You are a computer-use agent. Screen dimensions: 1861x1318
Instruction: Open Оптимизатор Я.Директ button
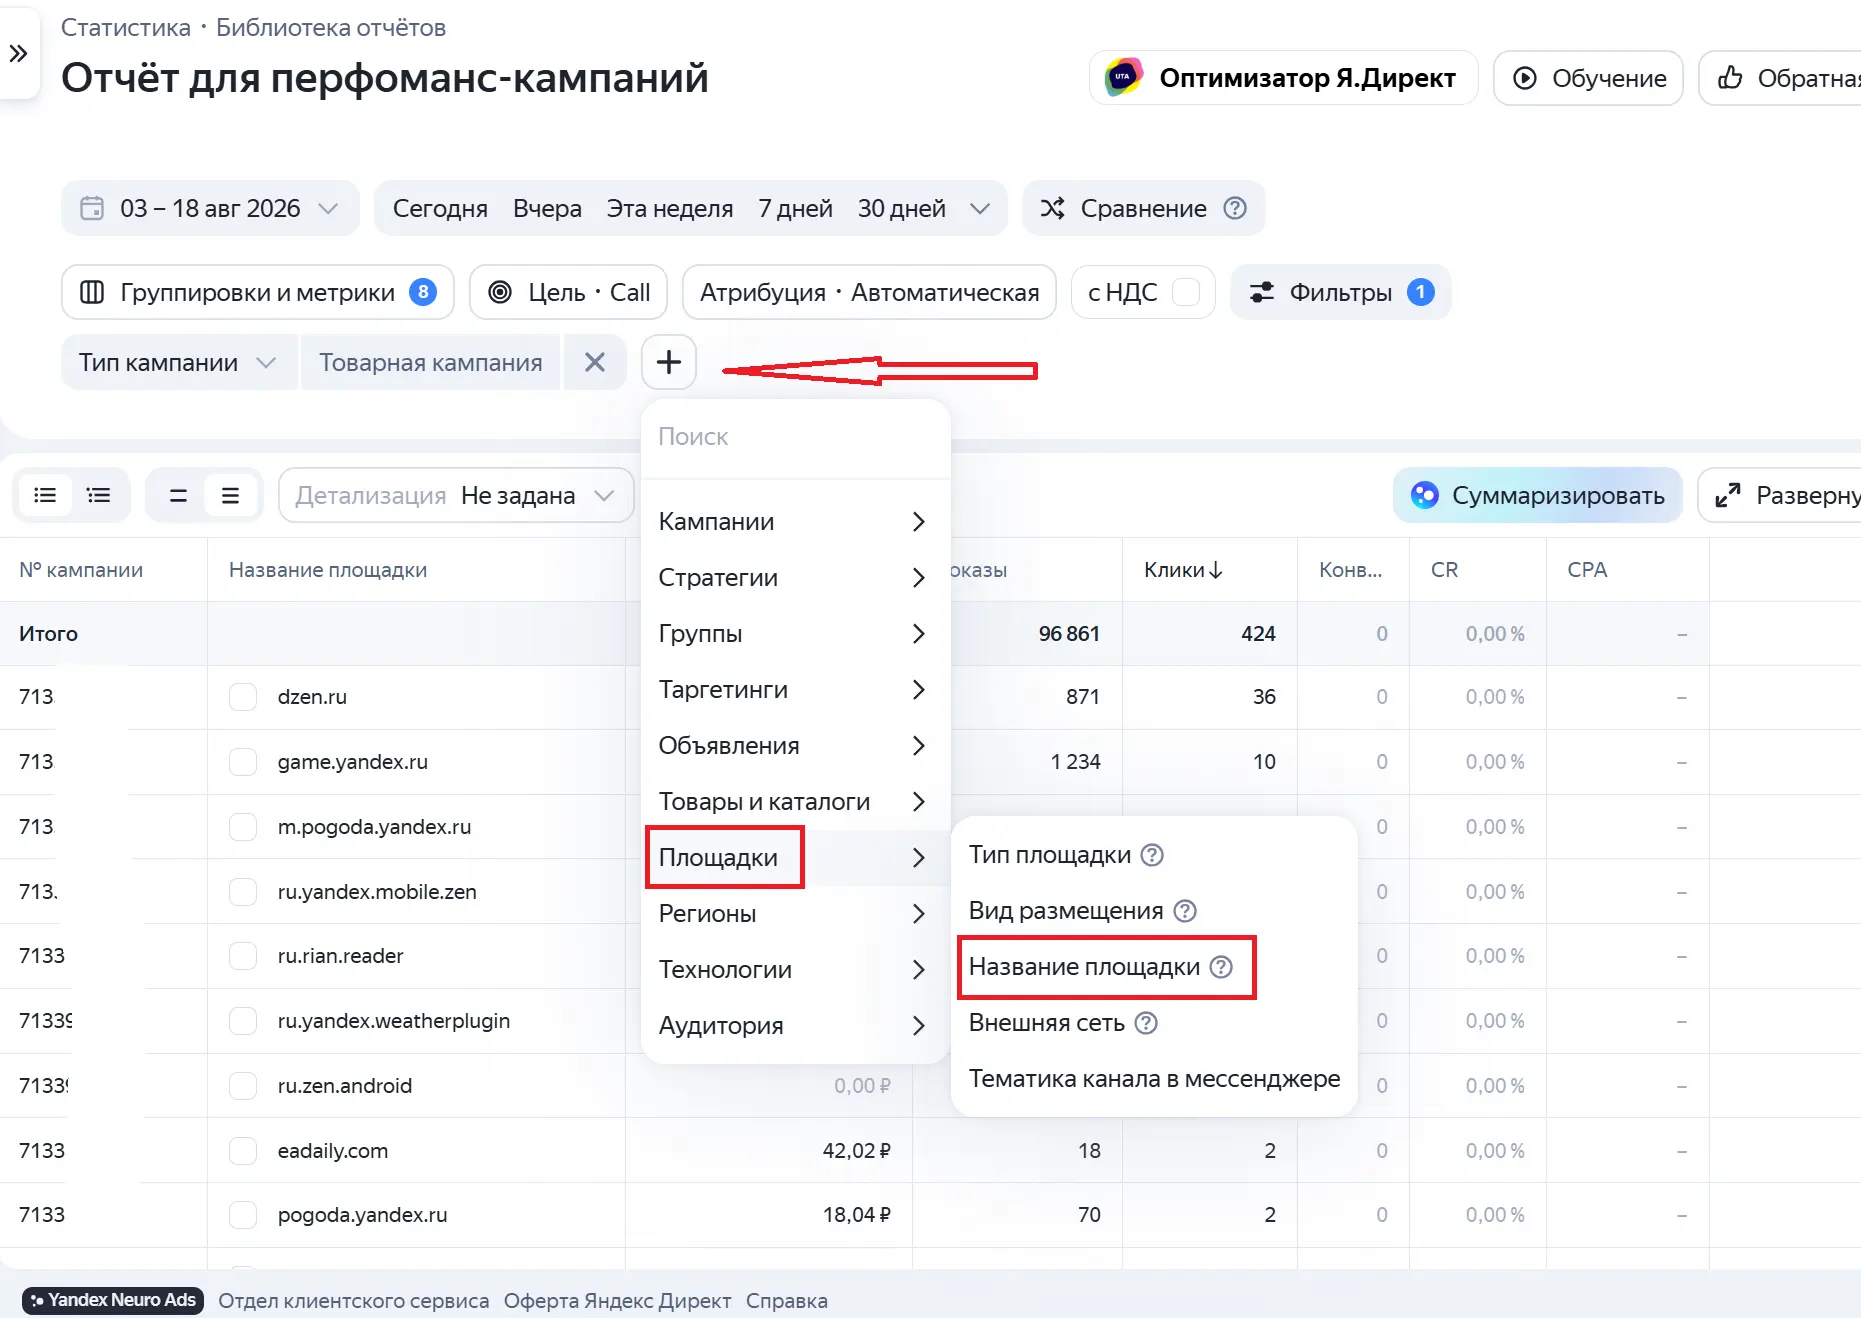[x=1283, y=78]
